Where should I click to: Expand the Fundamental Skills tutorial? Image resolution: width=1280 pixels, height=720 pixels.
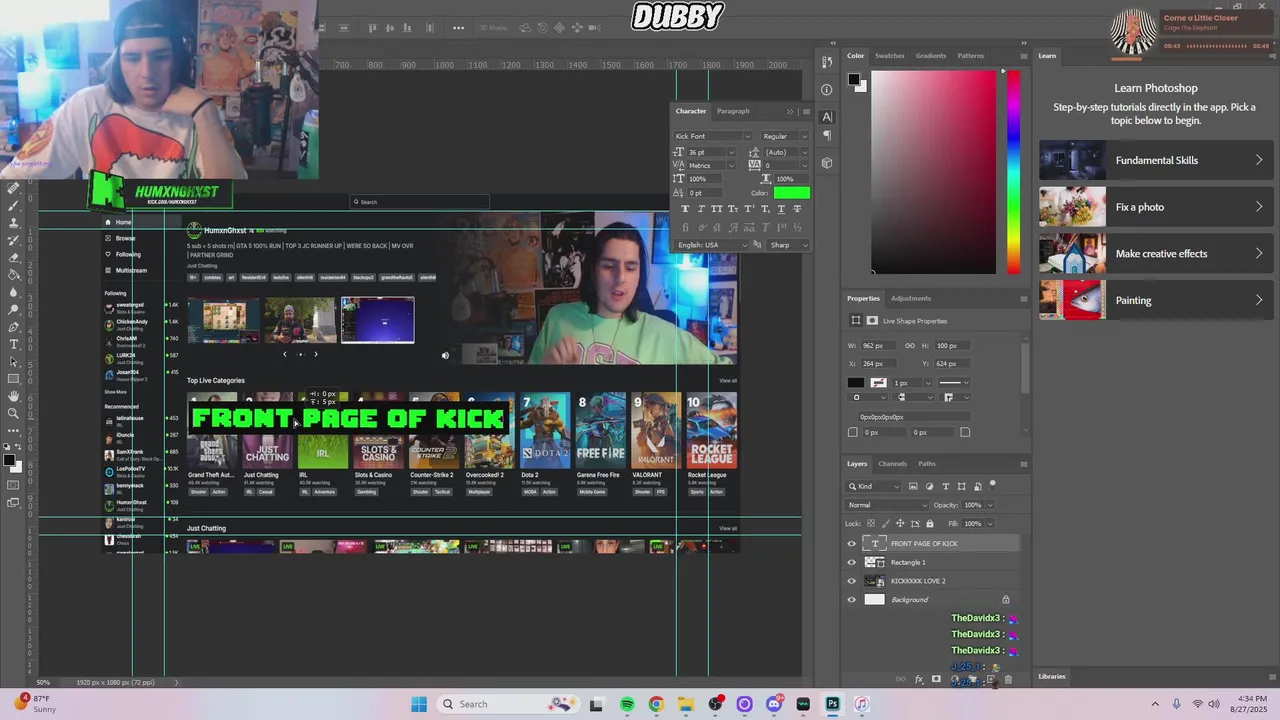click(1156, 160)
